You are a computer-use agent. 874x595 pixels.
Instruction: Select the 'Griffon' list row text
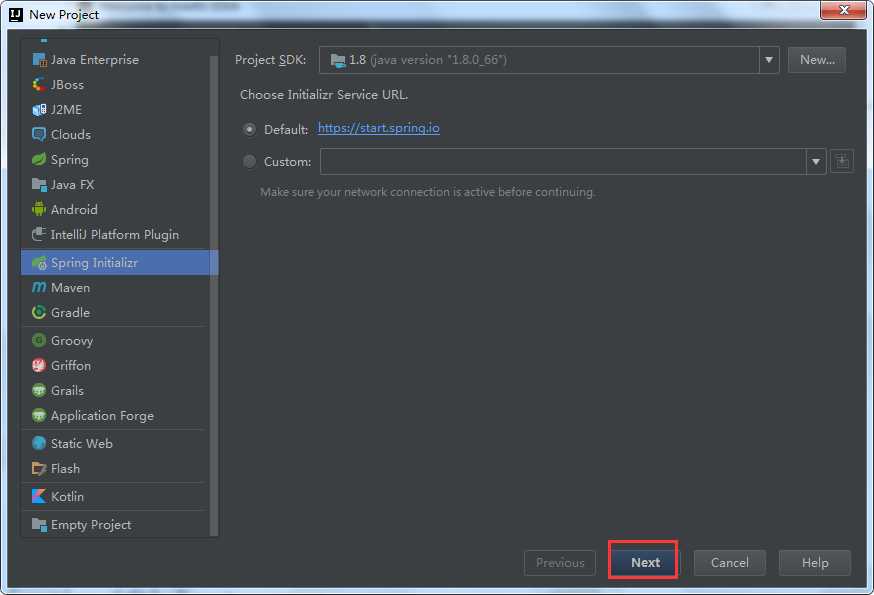click(x=71, y=365)
